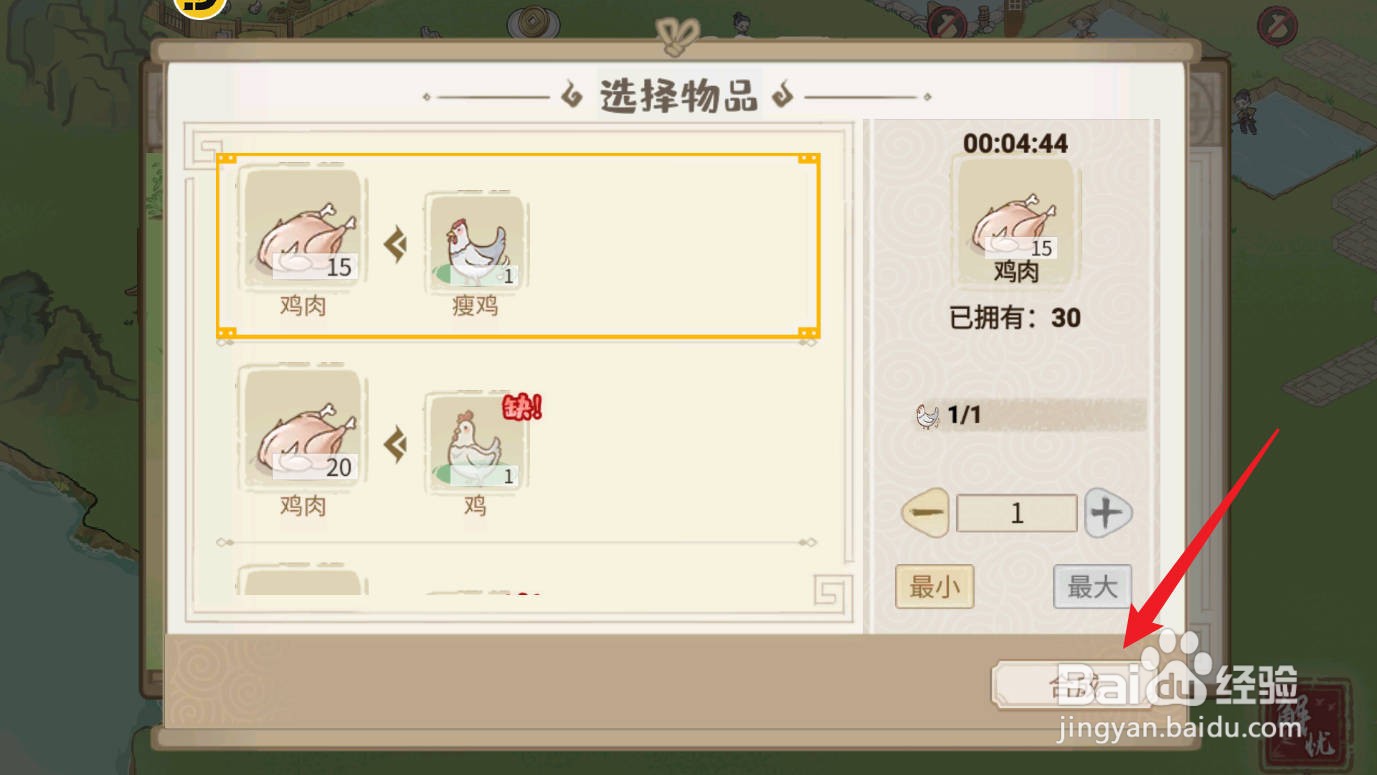
Task: Increase quantity with the plus button
Action: pos(1107,513)
